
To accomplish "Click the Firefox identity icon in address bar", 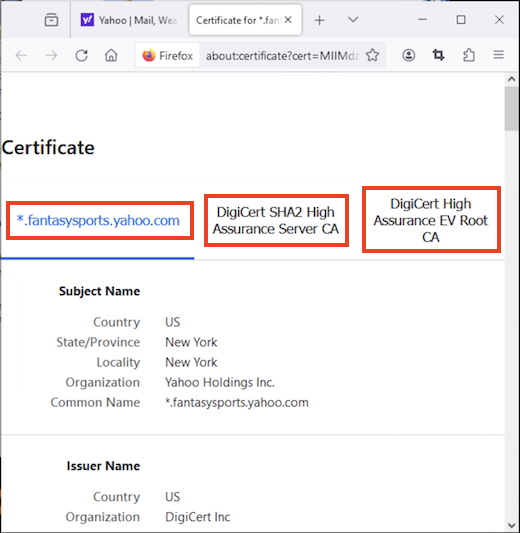I will [x=168, y=55].
